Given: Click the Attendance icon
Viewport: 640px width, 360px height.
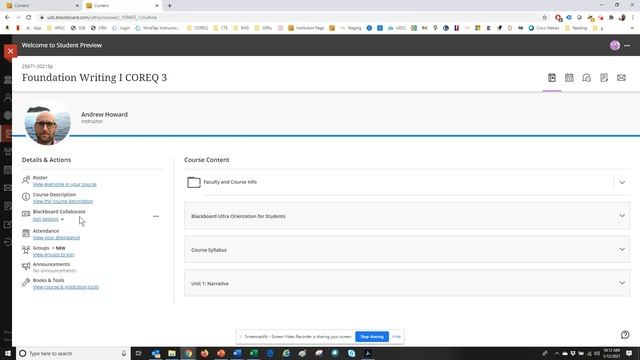Looking at the screenshot, I should point(26,233).
